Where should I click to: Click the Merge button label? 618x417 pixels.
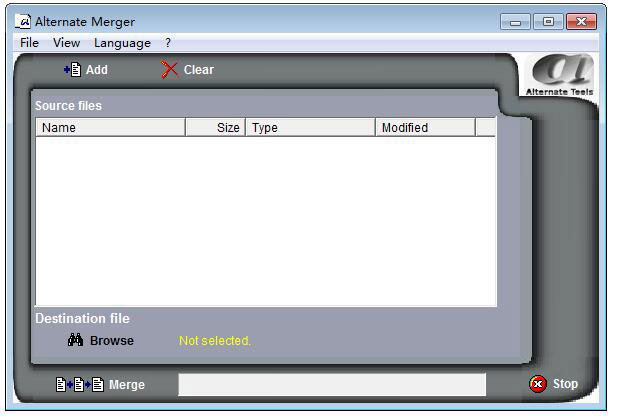tap(127, 385)
